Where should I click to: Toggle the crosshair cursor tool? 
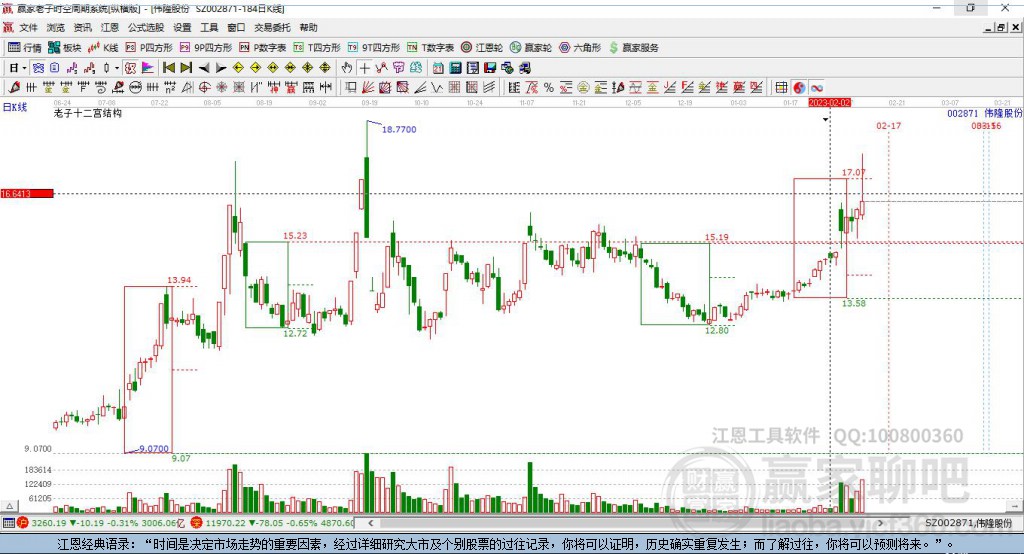click(x=365, y=68)
